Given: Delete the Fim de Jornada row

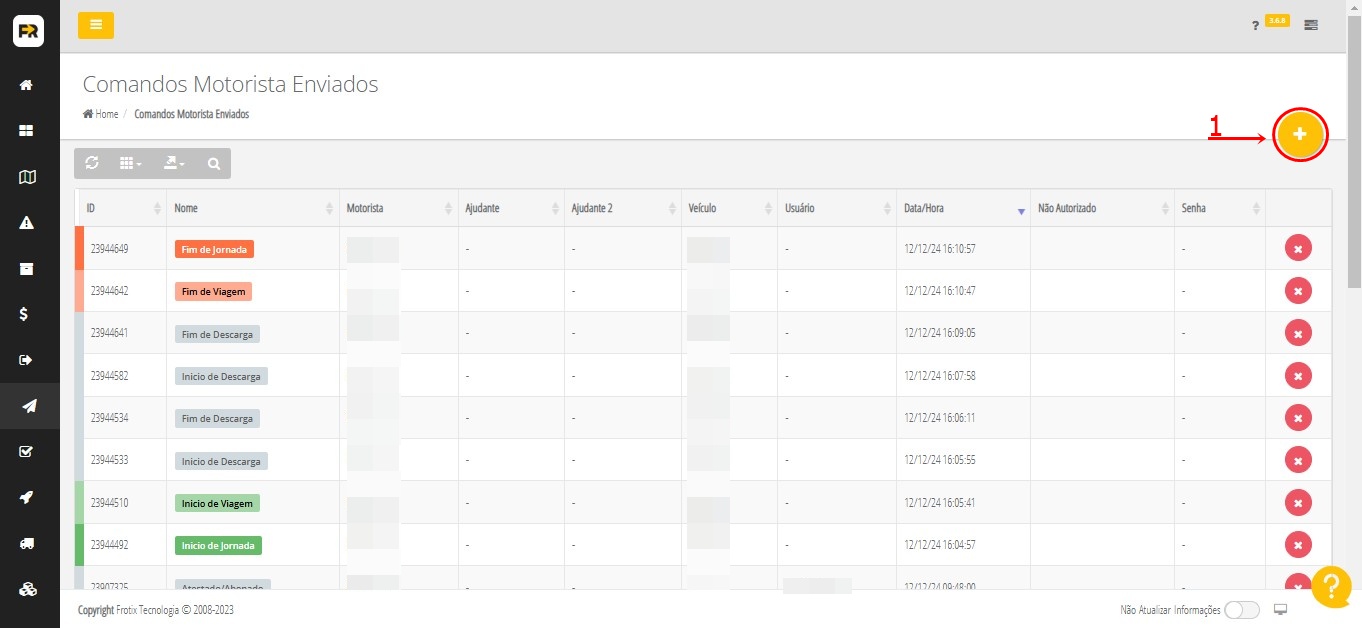Looking at the screenshot, I should tap(1297, 248).
